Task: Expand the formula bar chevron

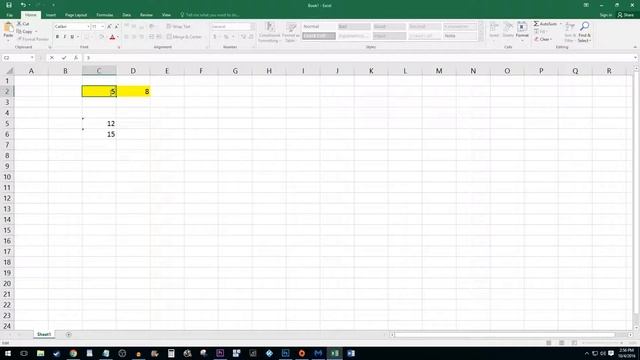Action: click(635, 58)
